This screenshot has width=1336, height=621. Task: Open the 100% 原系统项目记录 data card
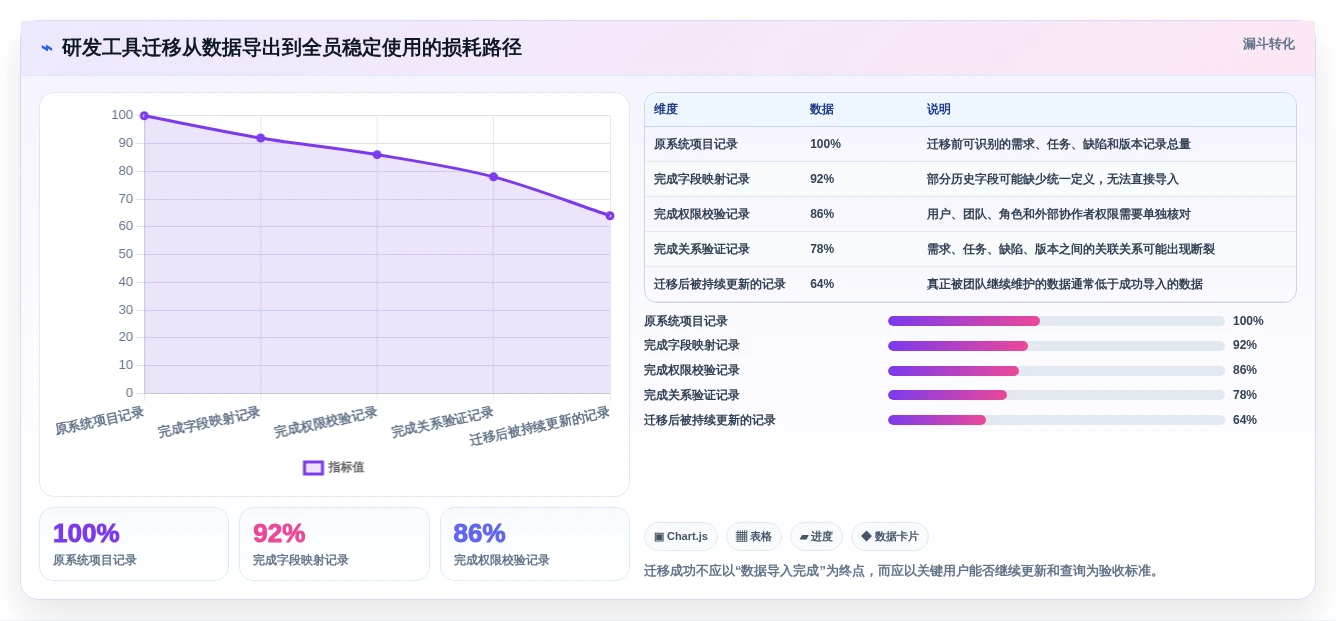click(x=134, y=544)
